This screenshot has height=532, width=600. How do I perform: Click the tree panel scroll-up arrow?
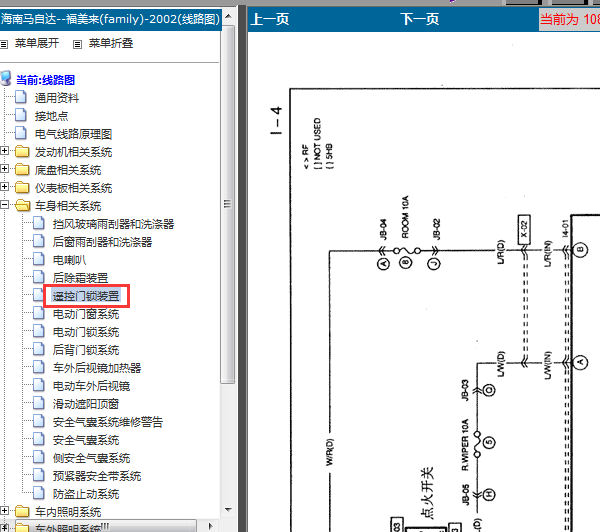(x=228, y=16)
